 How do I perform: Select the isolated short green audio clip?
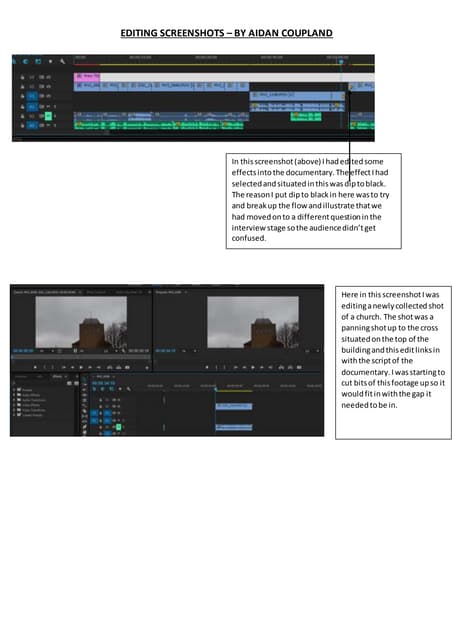point(306,116)
